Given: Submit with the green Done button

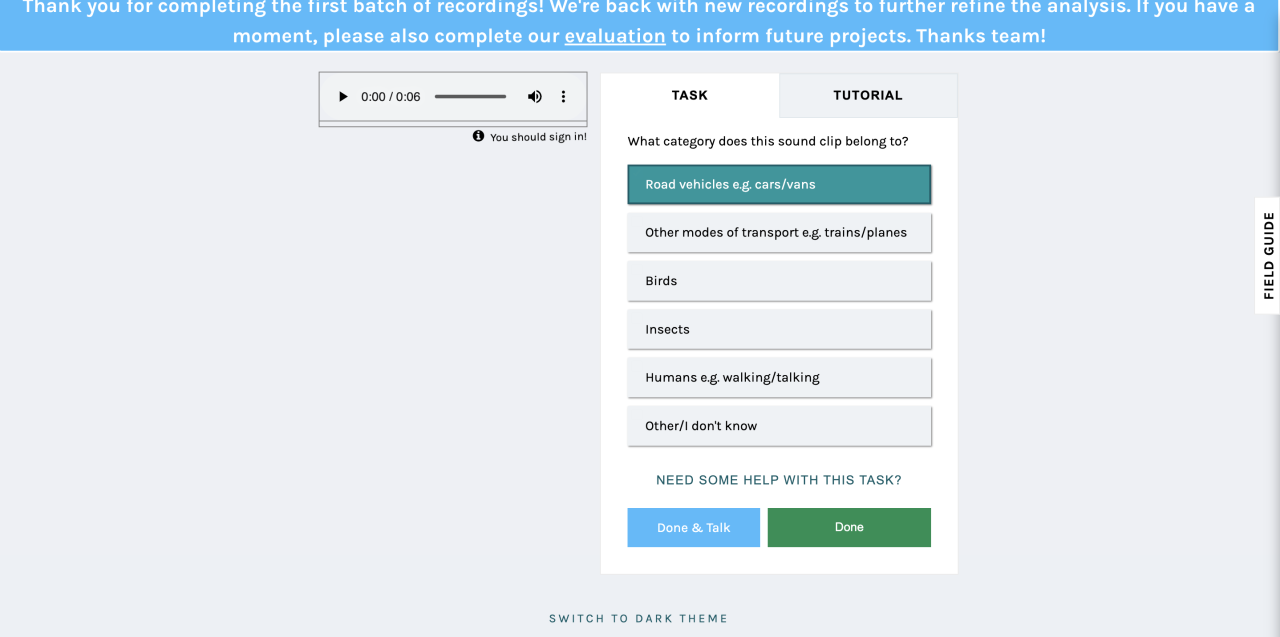Looking at the screenshot, I should click(849, 527).
